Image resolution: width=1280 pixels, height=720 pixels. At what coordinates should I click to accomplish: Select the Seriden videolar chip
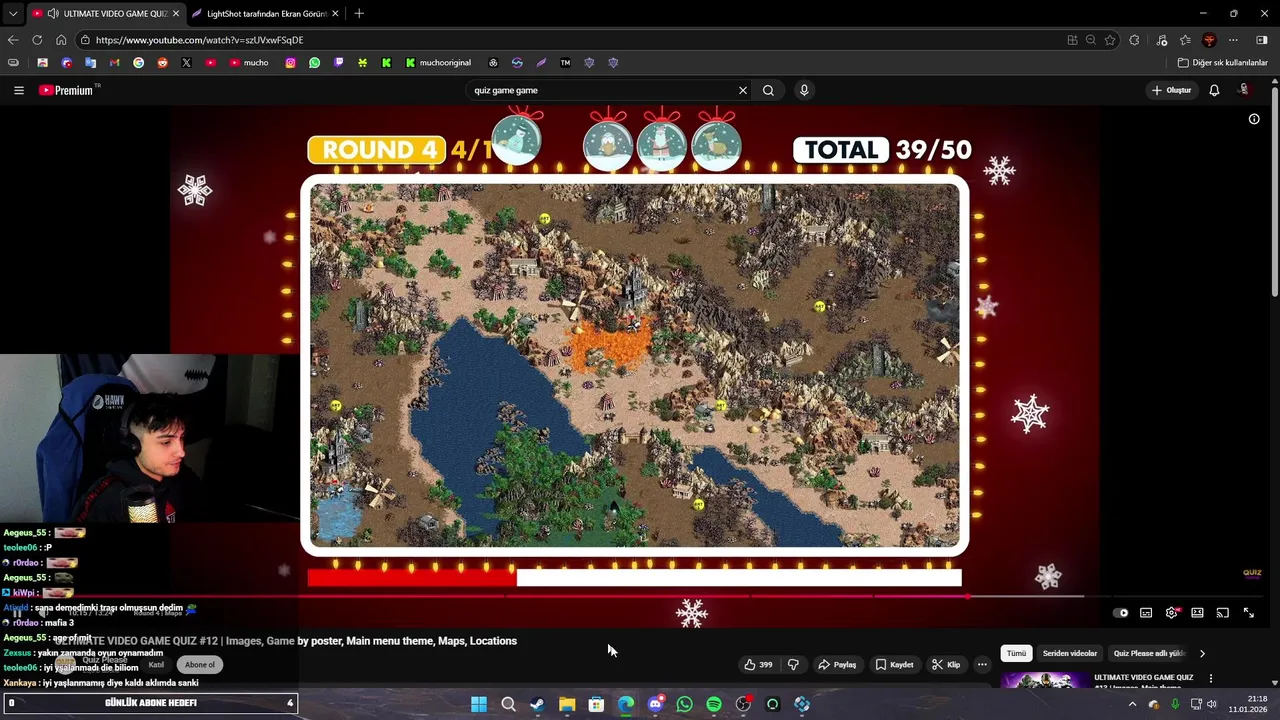[1070, 653]
